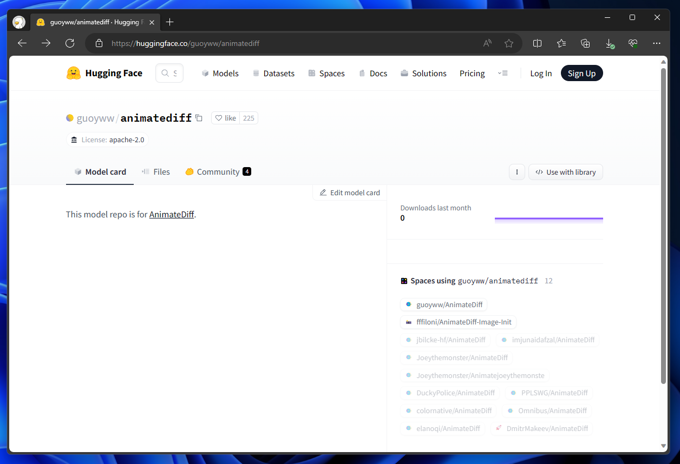Click Use with library button
This screenshot has height=464, width=680.
tap(565, 172)
